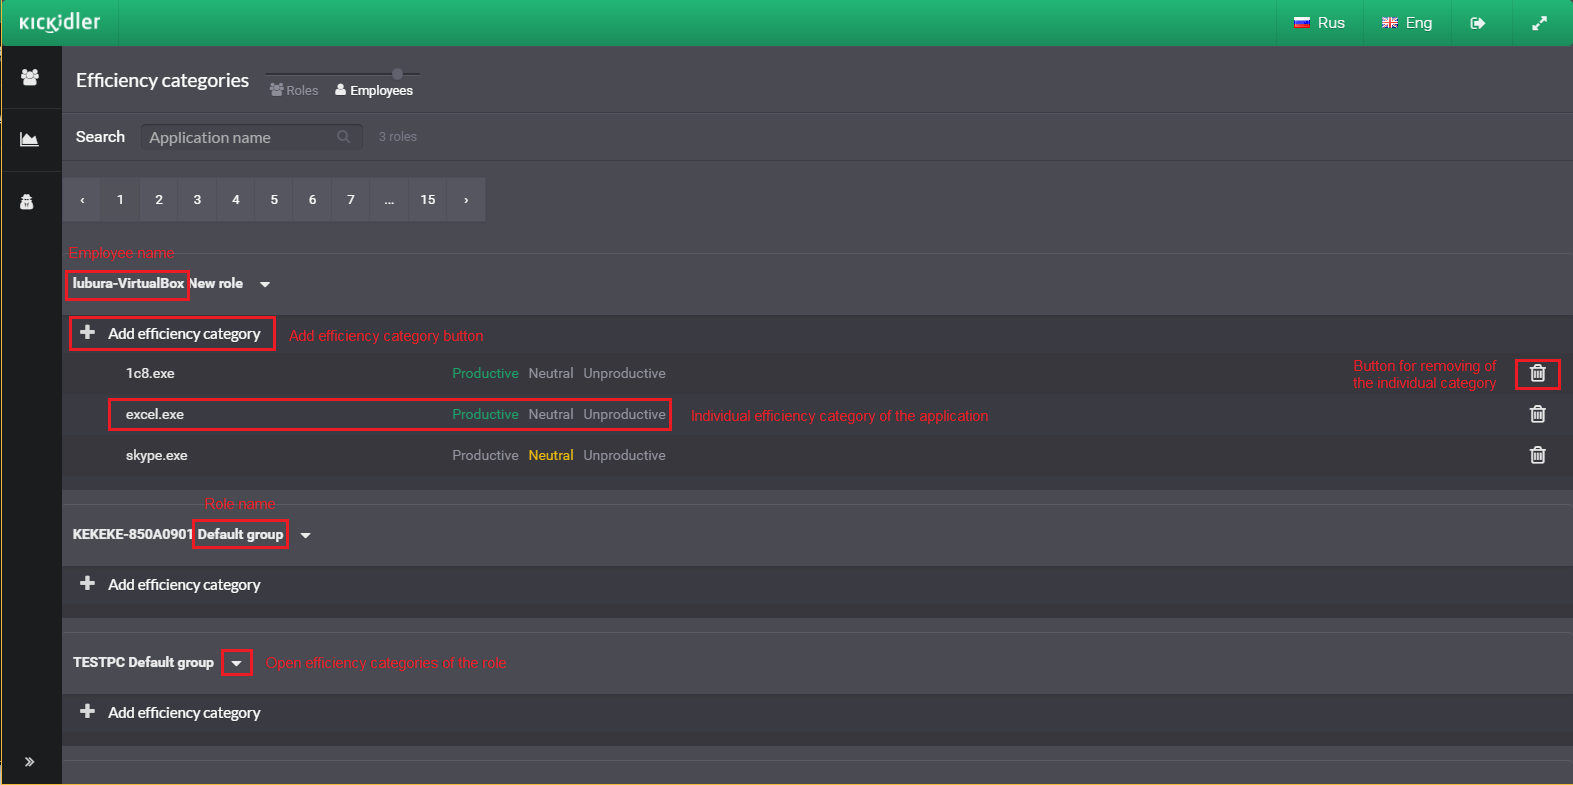Remove the excel.exe efficiency category
Viewport: 1573px width, 785px height.
1538,414
